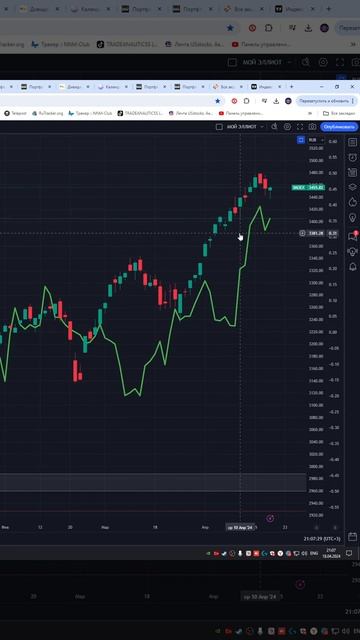Open a new browser tab with plus button

click(x=291, y=87)
